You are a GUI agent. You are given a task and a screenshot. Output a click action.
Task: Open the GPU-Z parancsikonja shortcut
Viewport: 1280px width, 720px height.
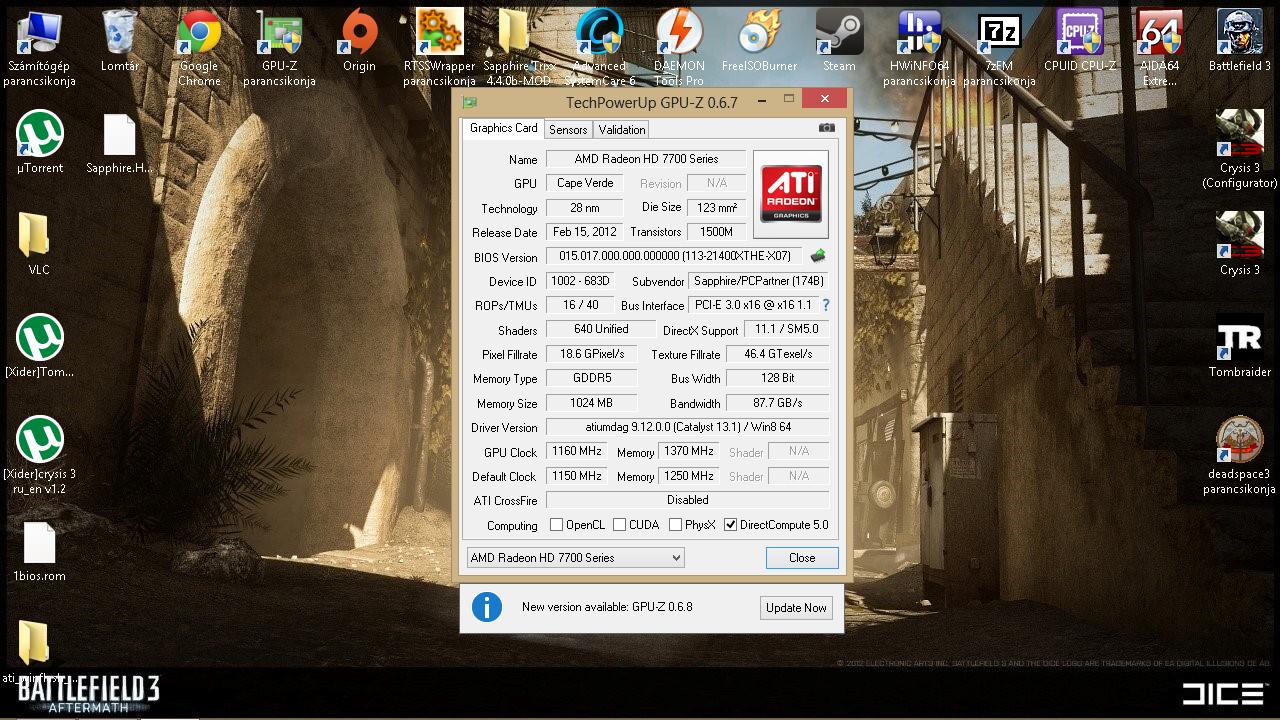[x=279, y=47]
